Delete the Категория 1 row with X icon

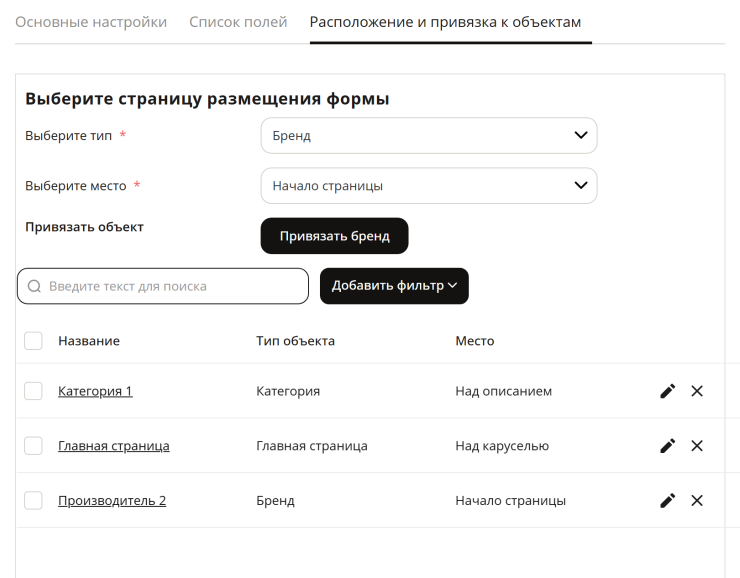[x=697, y=391]
